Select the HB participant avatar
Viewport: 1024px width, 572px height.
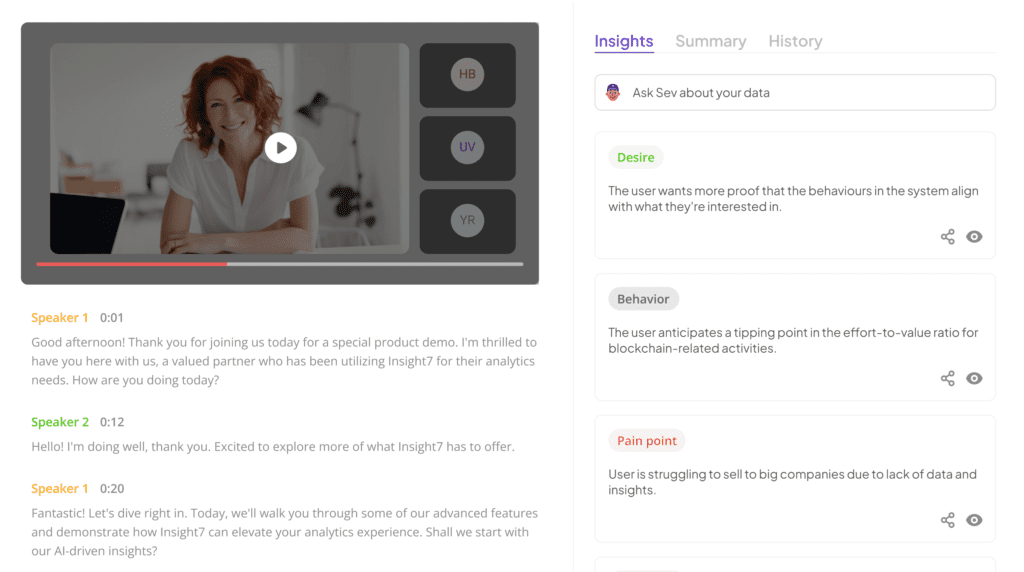pyautogui.click(x=467, y=74)
